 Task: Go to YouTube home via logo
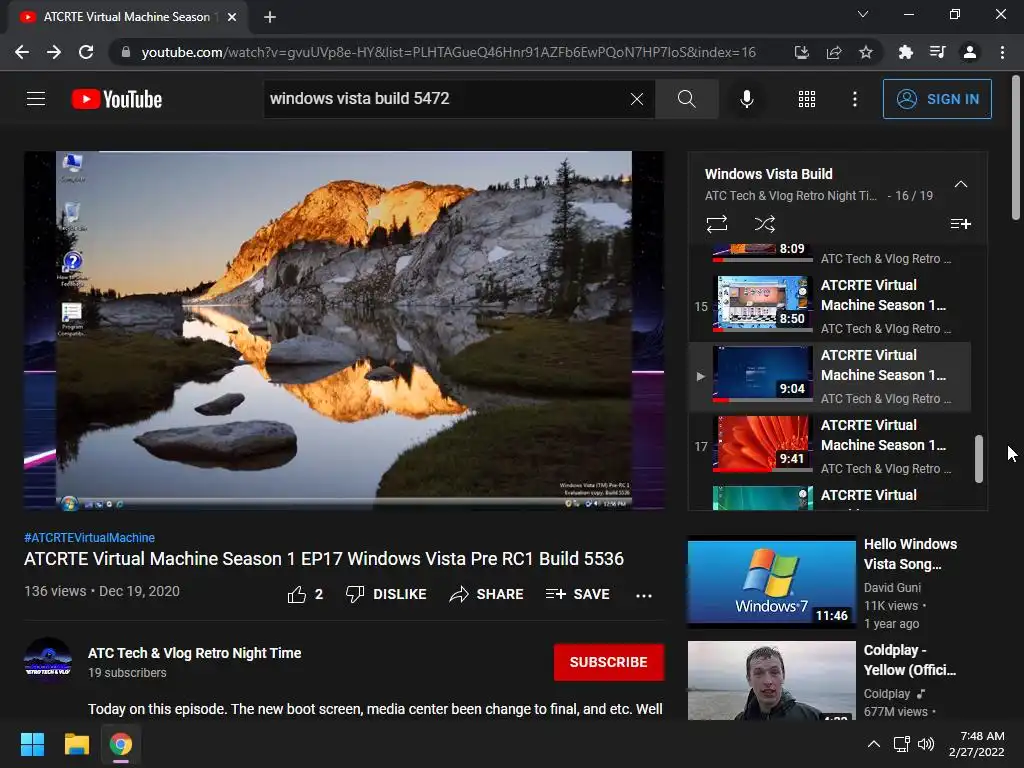(x=116, y=99)
